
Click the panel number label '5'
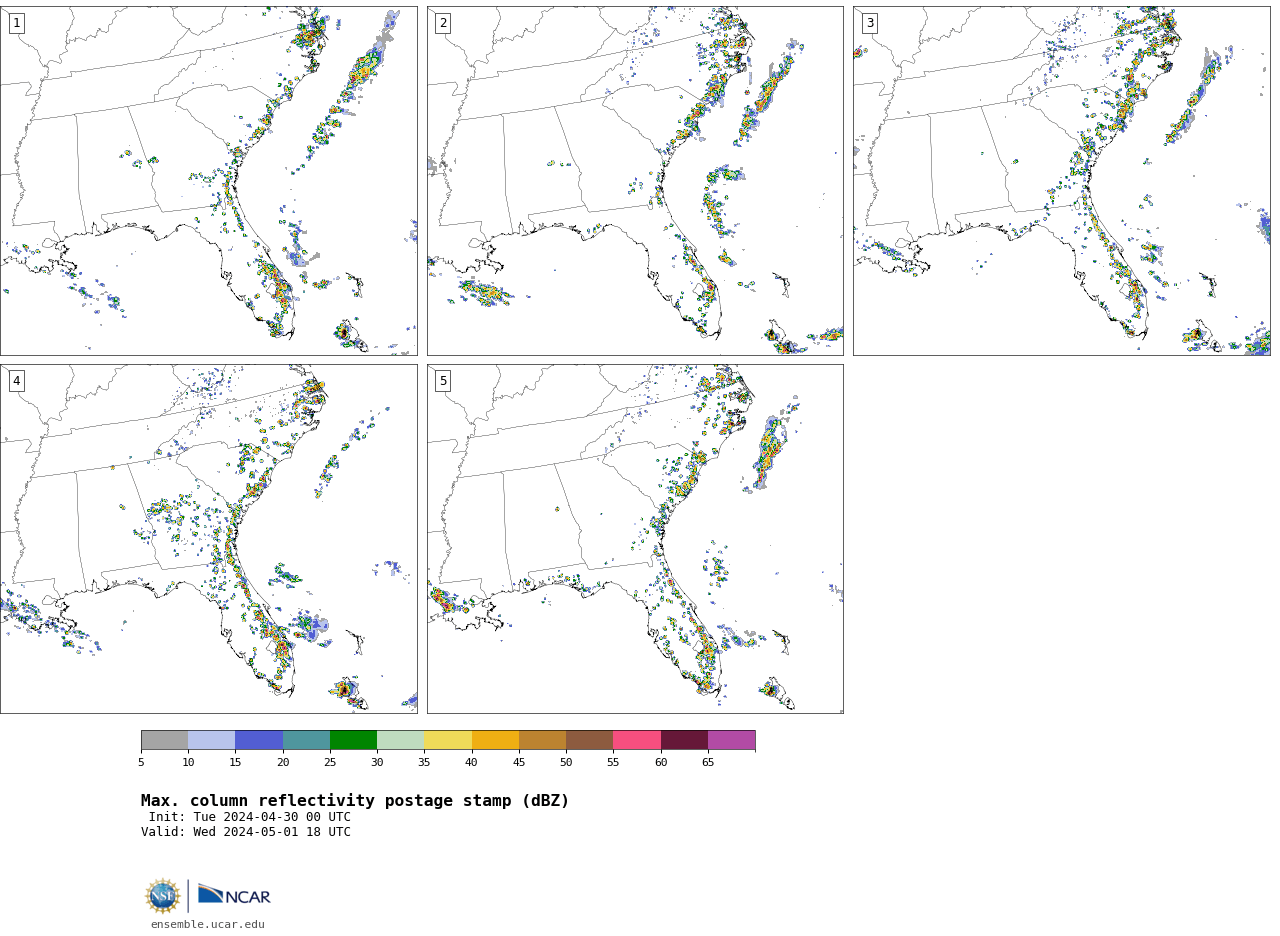coord(443,381)
